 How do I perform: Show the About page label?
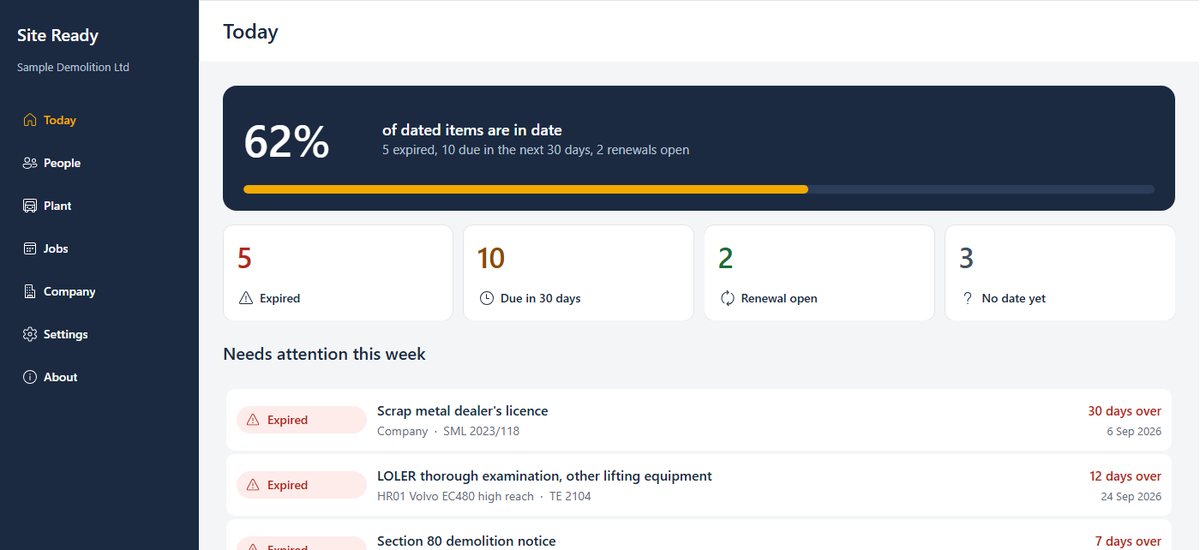click(61, 377)
